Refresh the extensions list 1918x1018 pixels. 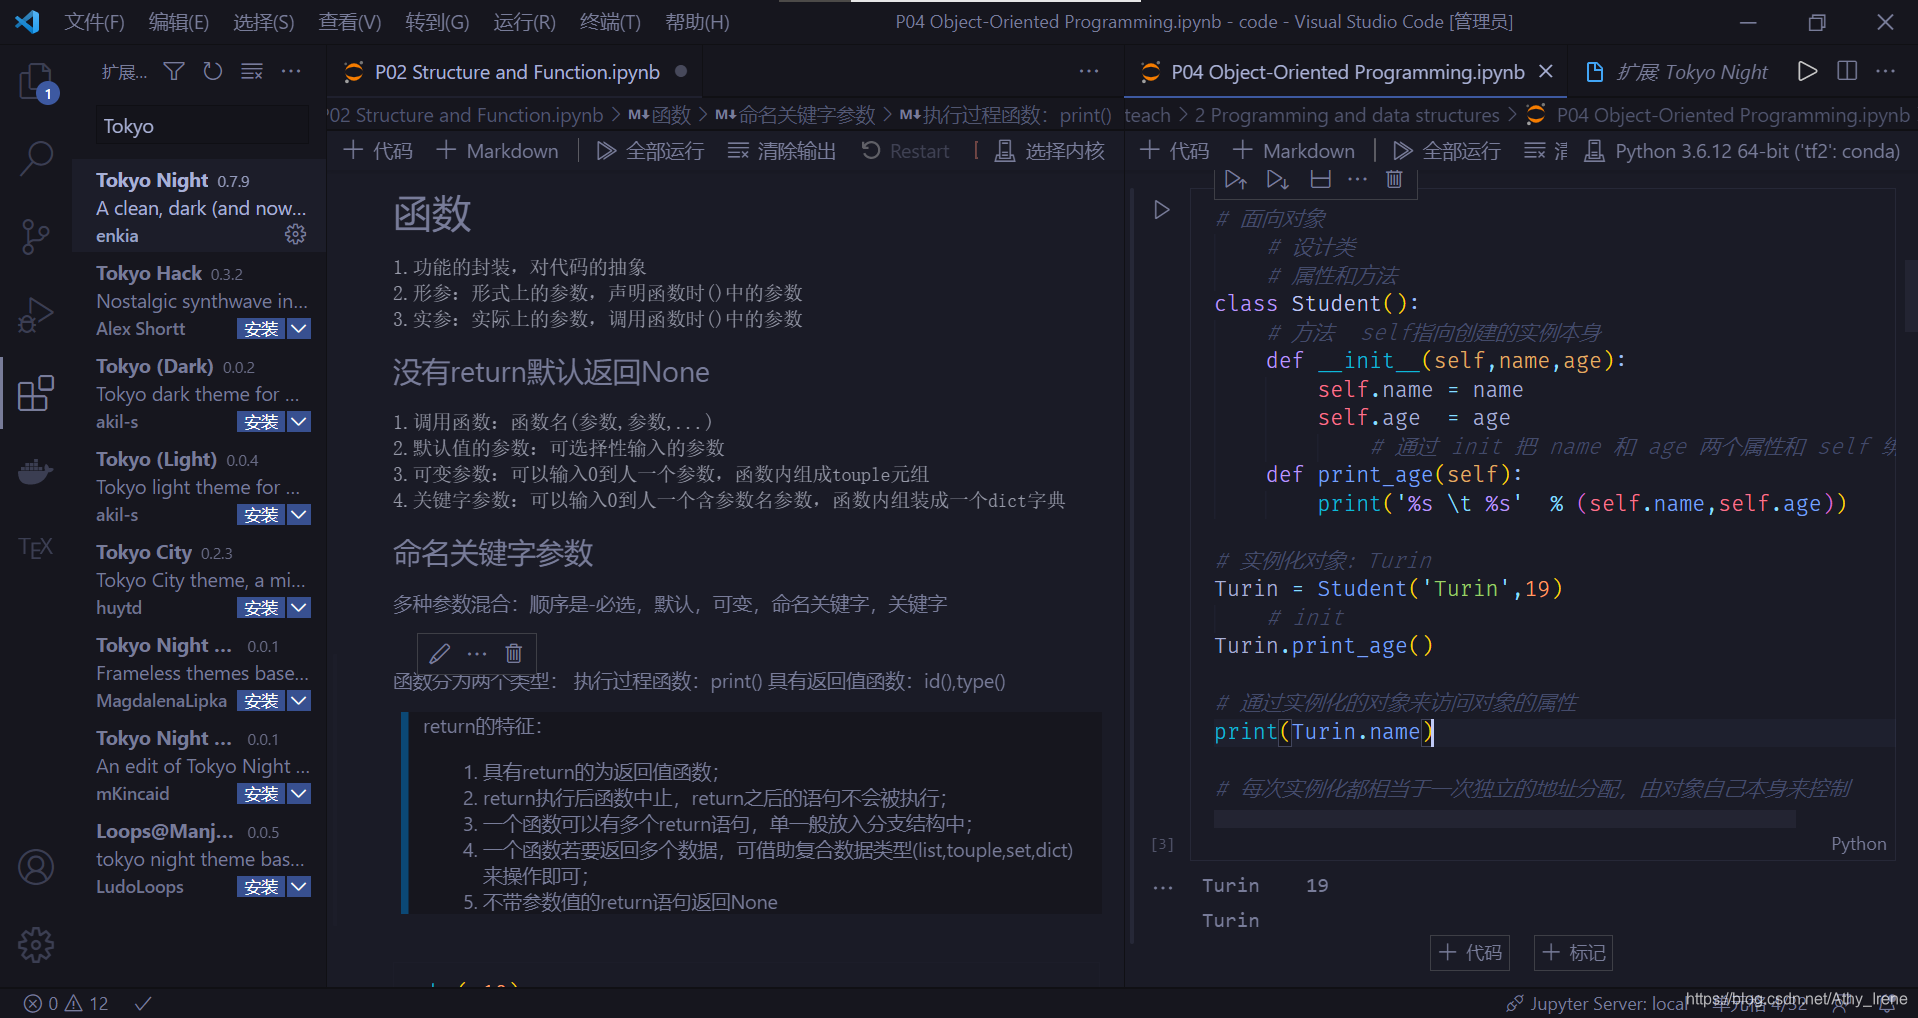point(213,71)
